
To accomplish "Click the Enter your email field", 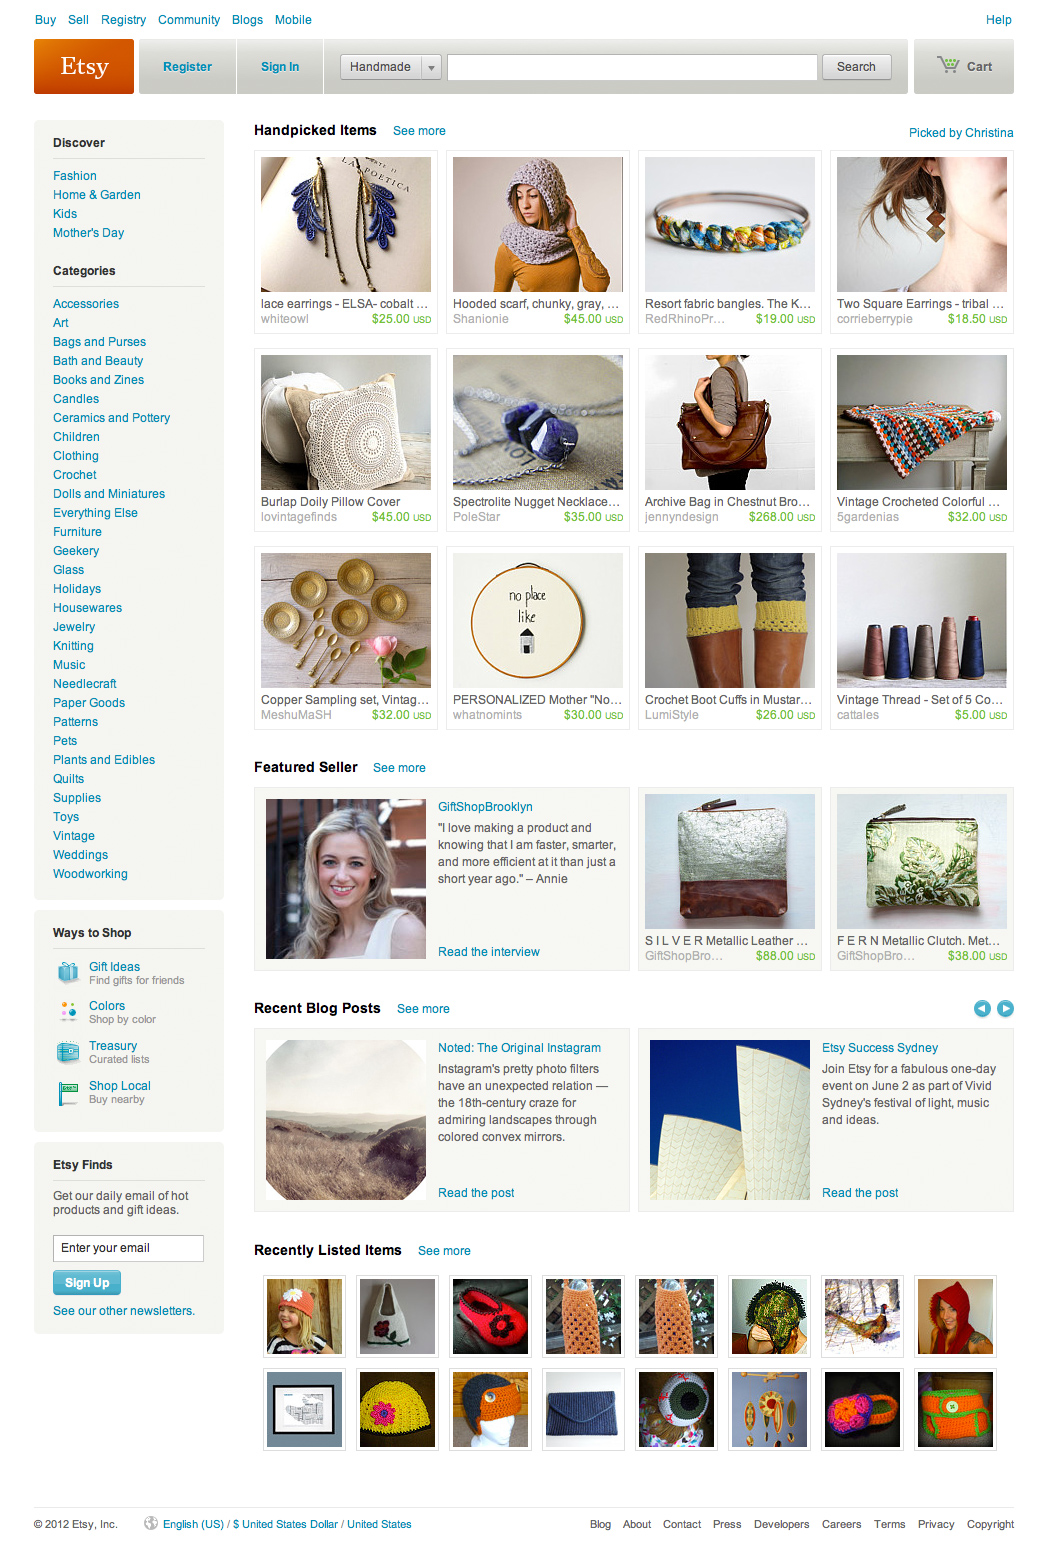I will pos(128,1248).
